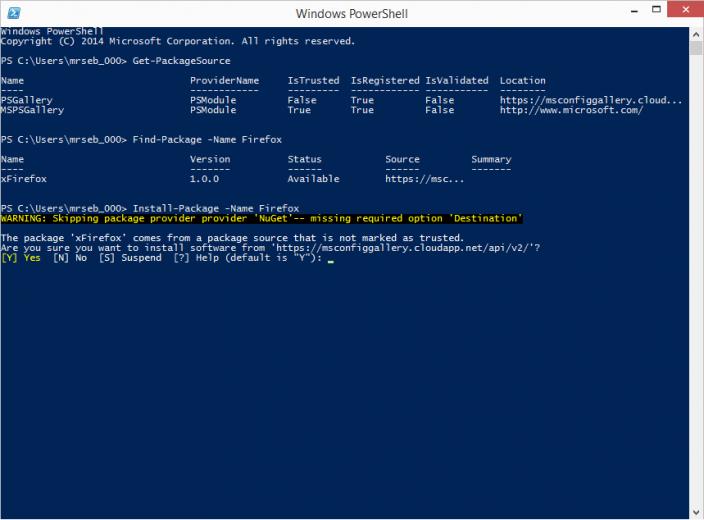Open the PowerShell icon system menu
704x520 pixels.
14,13
